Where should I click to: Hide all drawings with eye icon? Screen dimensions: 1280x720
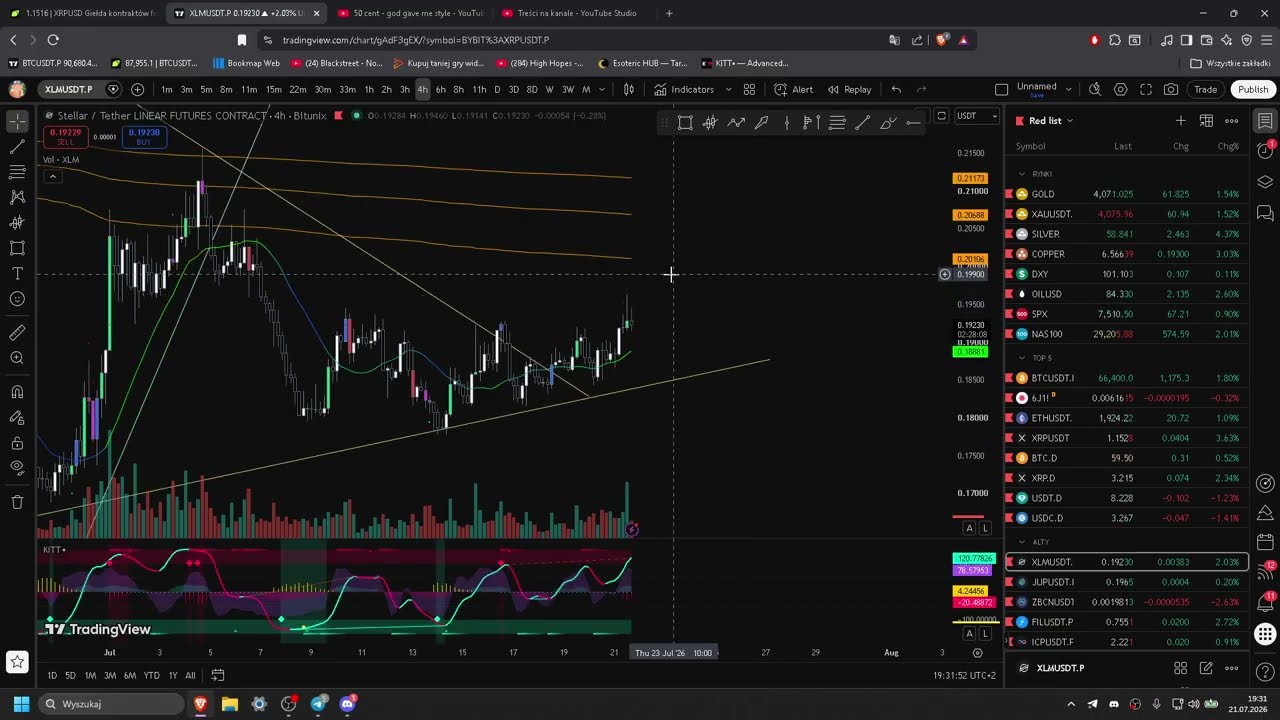point(17,468)
